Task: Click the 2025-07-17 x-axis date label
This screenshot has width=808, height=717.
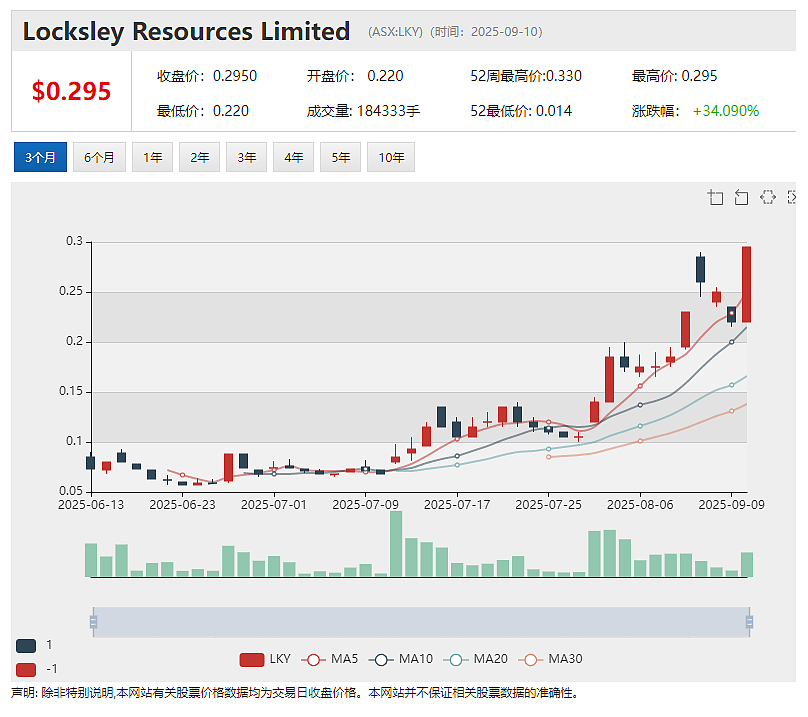Action: pos(457,505)
